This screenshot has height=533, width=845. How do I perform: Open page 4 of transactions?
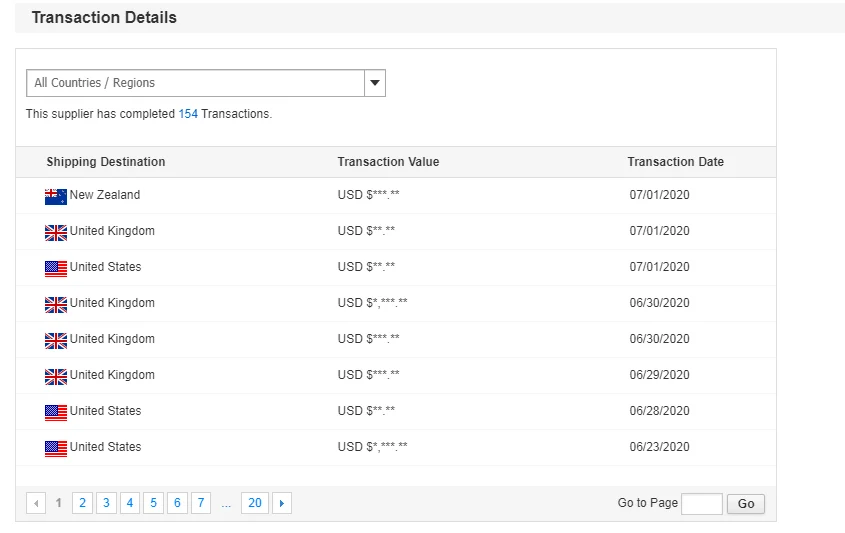[130, 503]
